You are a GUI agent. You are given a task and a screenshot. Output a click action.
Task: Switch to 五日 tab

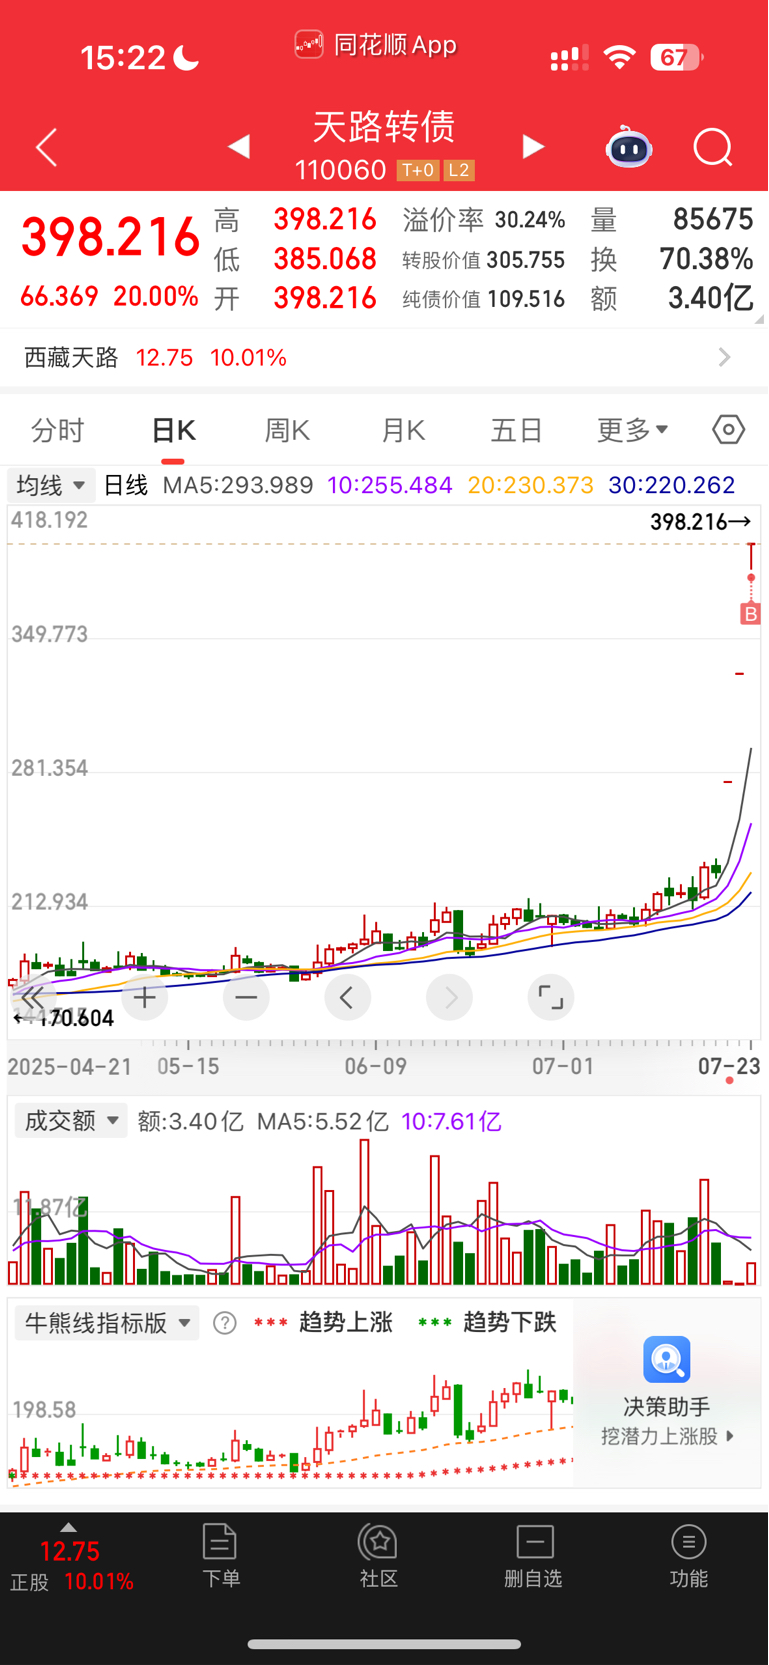click(x=517, y=430)
